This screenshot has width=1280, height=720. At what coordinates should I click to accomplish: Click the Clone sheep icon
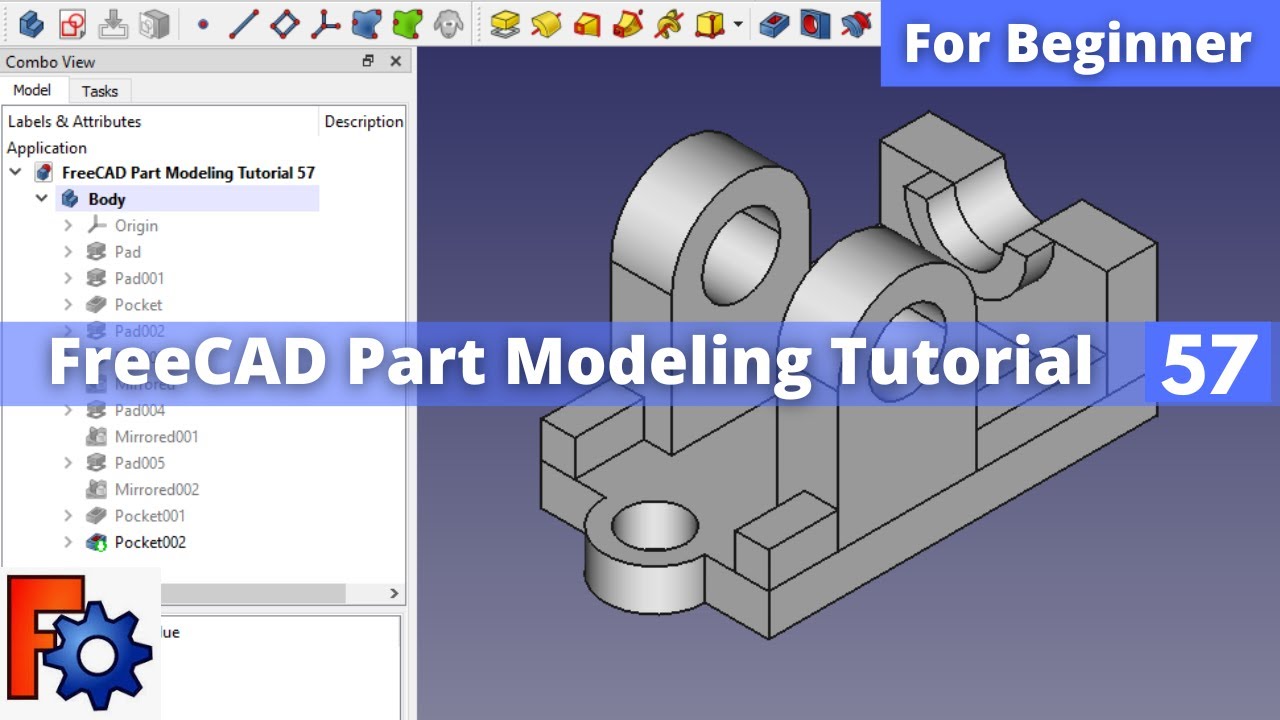coord(448,23)
